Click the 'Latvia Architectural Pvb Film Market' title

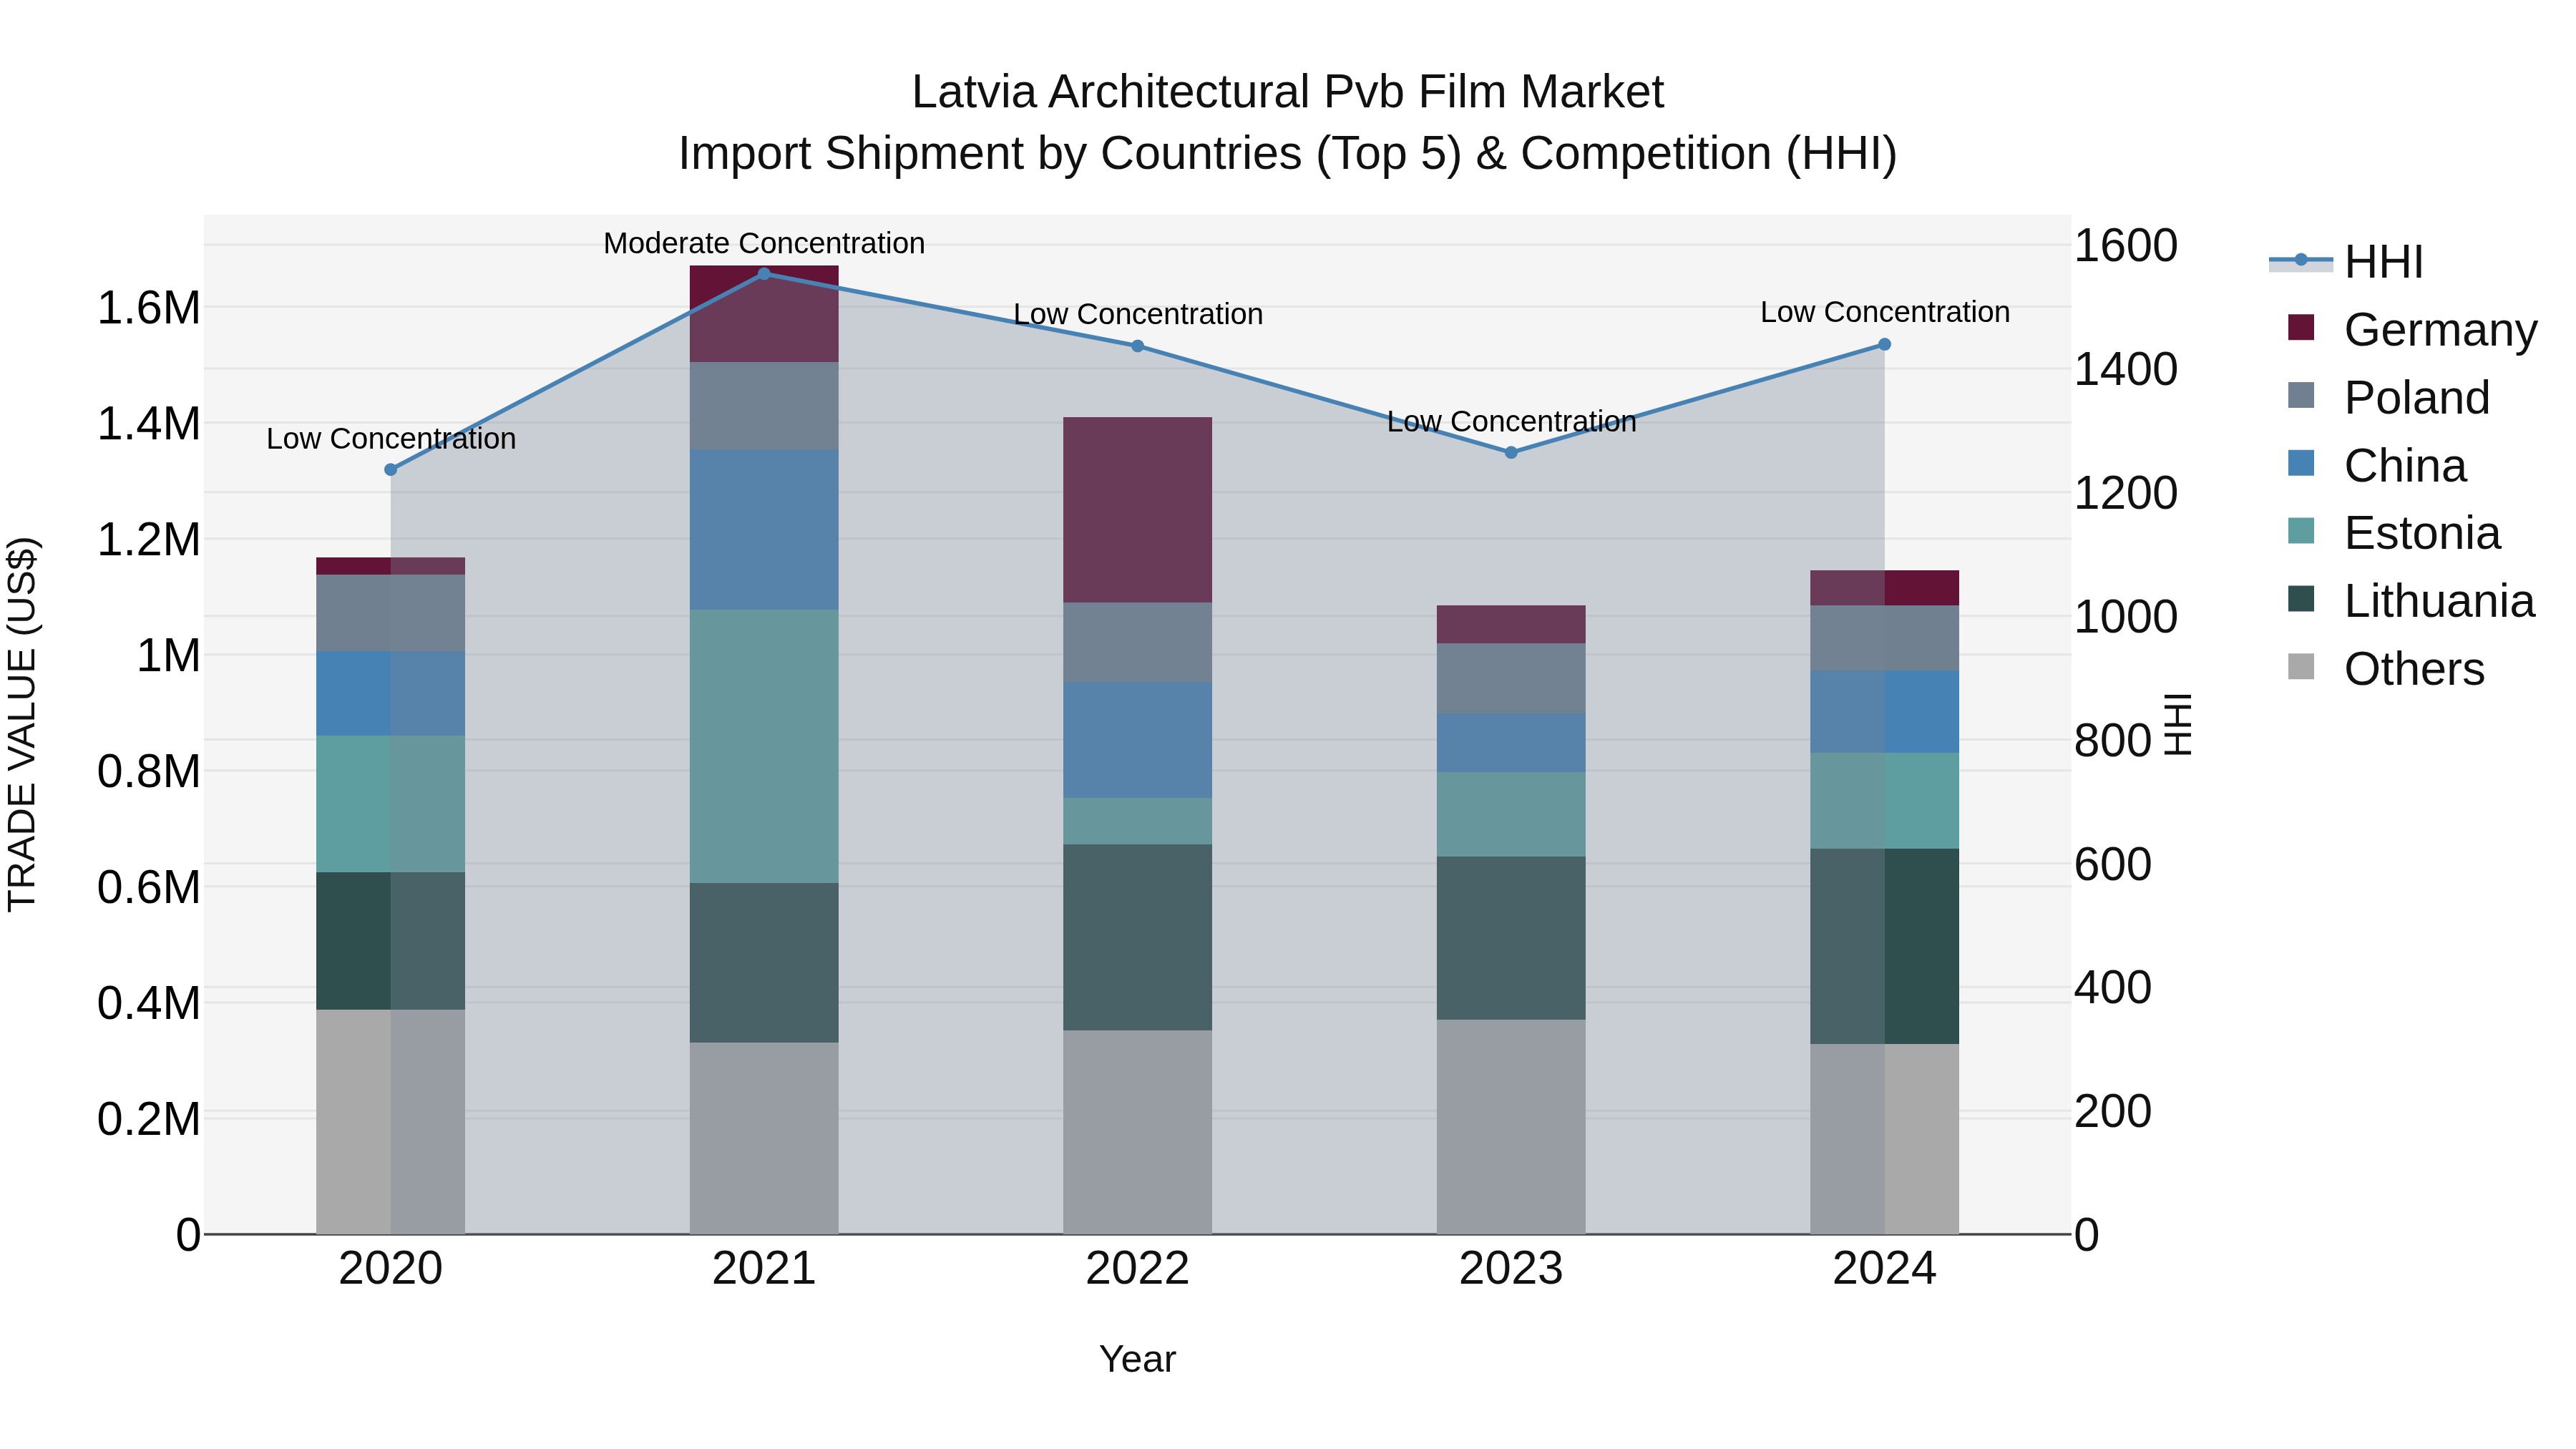point(1288,92)
